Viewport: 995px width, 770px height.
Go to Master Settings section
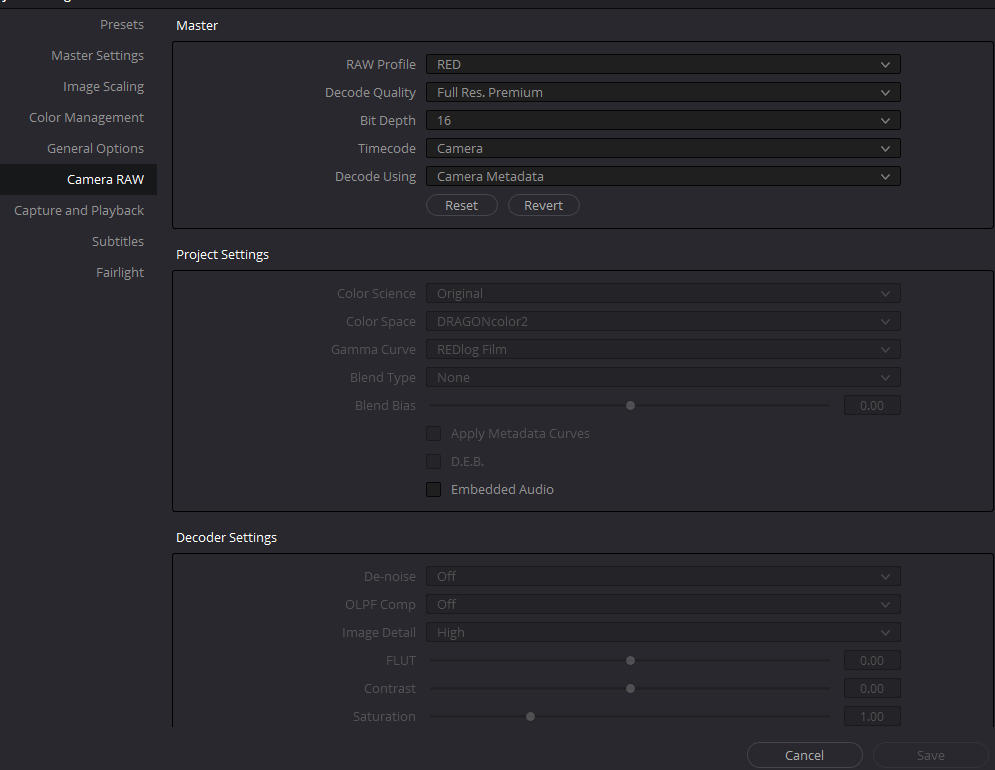point(97,55)
